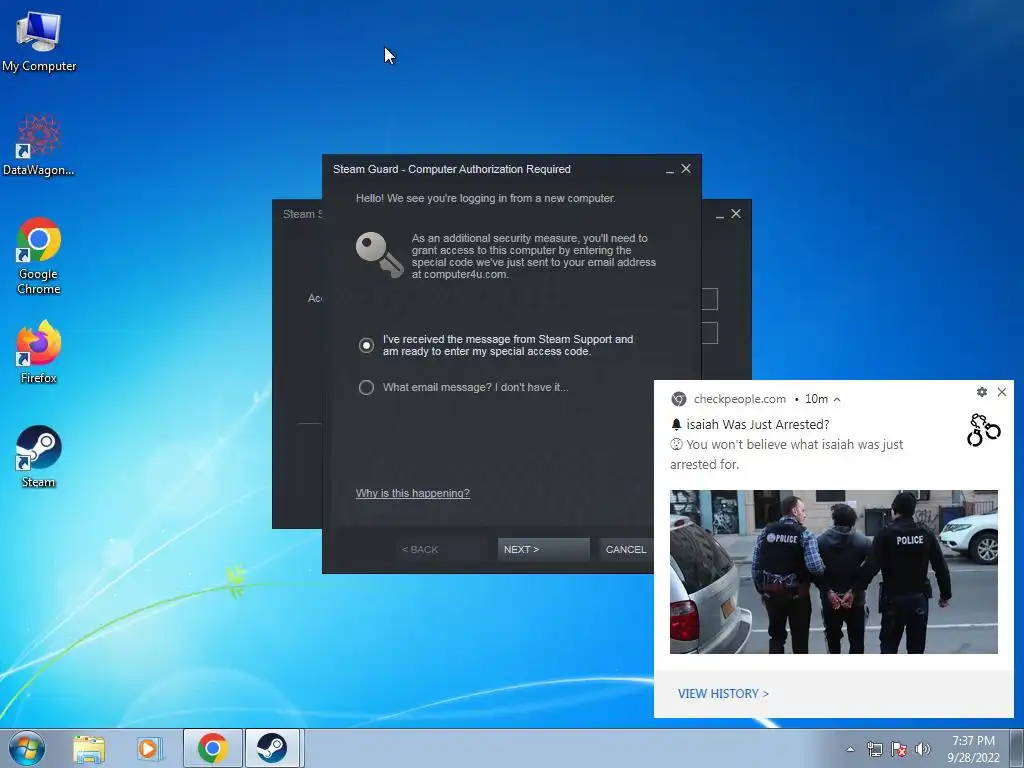1024x768 pixels.
Task: Click the upper input field in background Steam window
Action: pos(710,299)
